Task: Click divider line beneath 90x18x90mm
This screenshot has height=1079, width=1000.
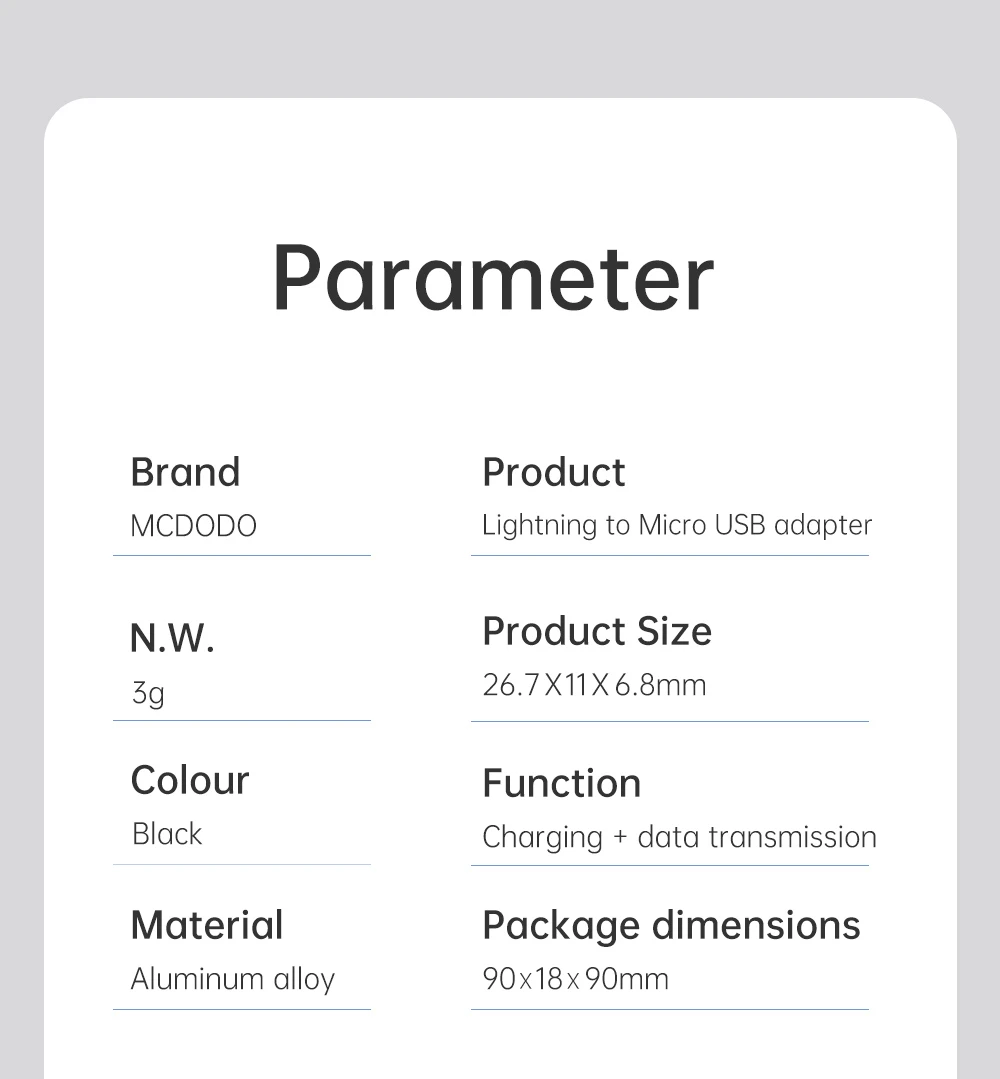Action: [x=669, y=1009]
